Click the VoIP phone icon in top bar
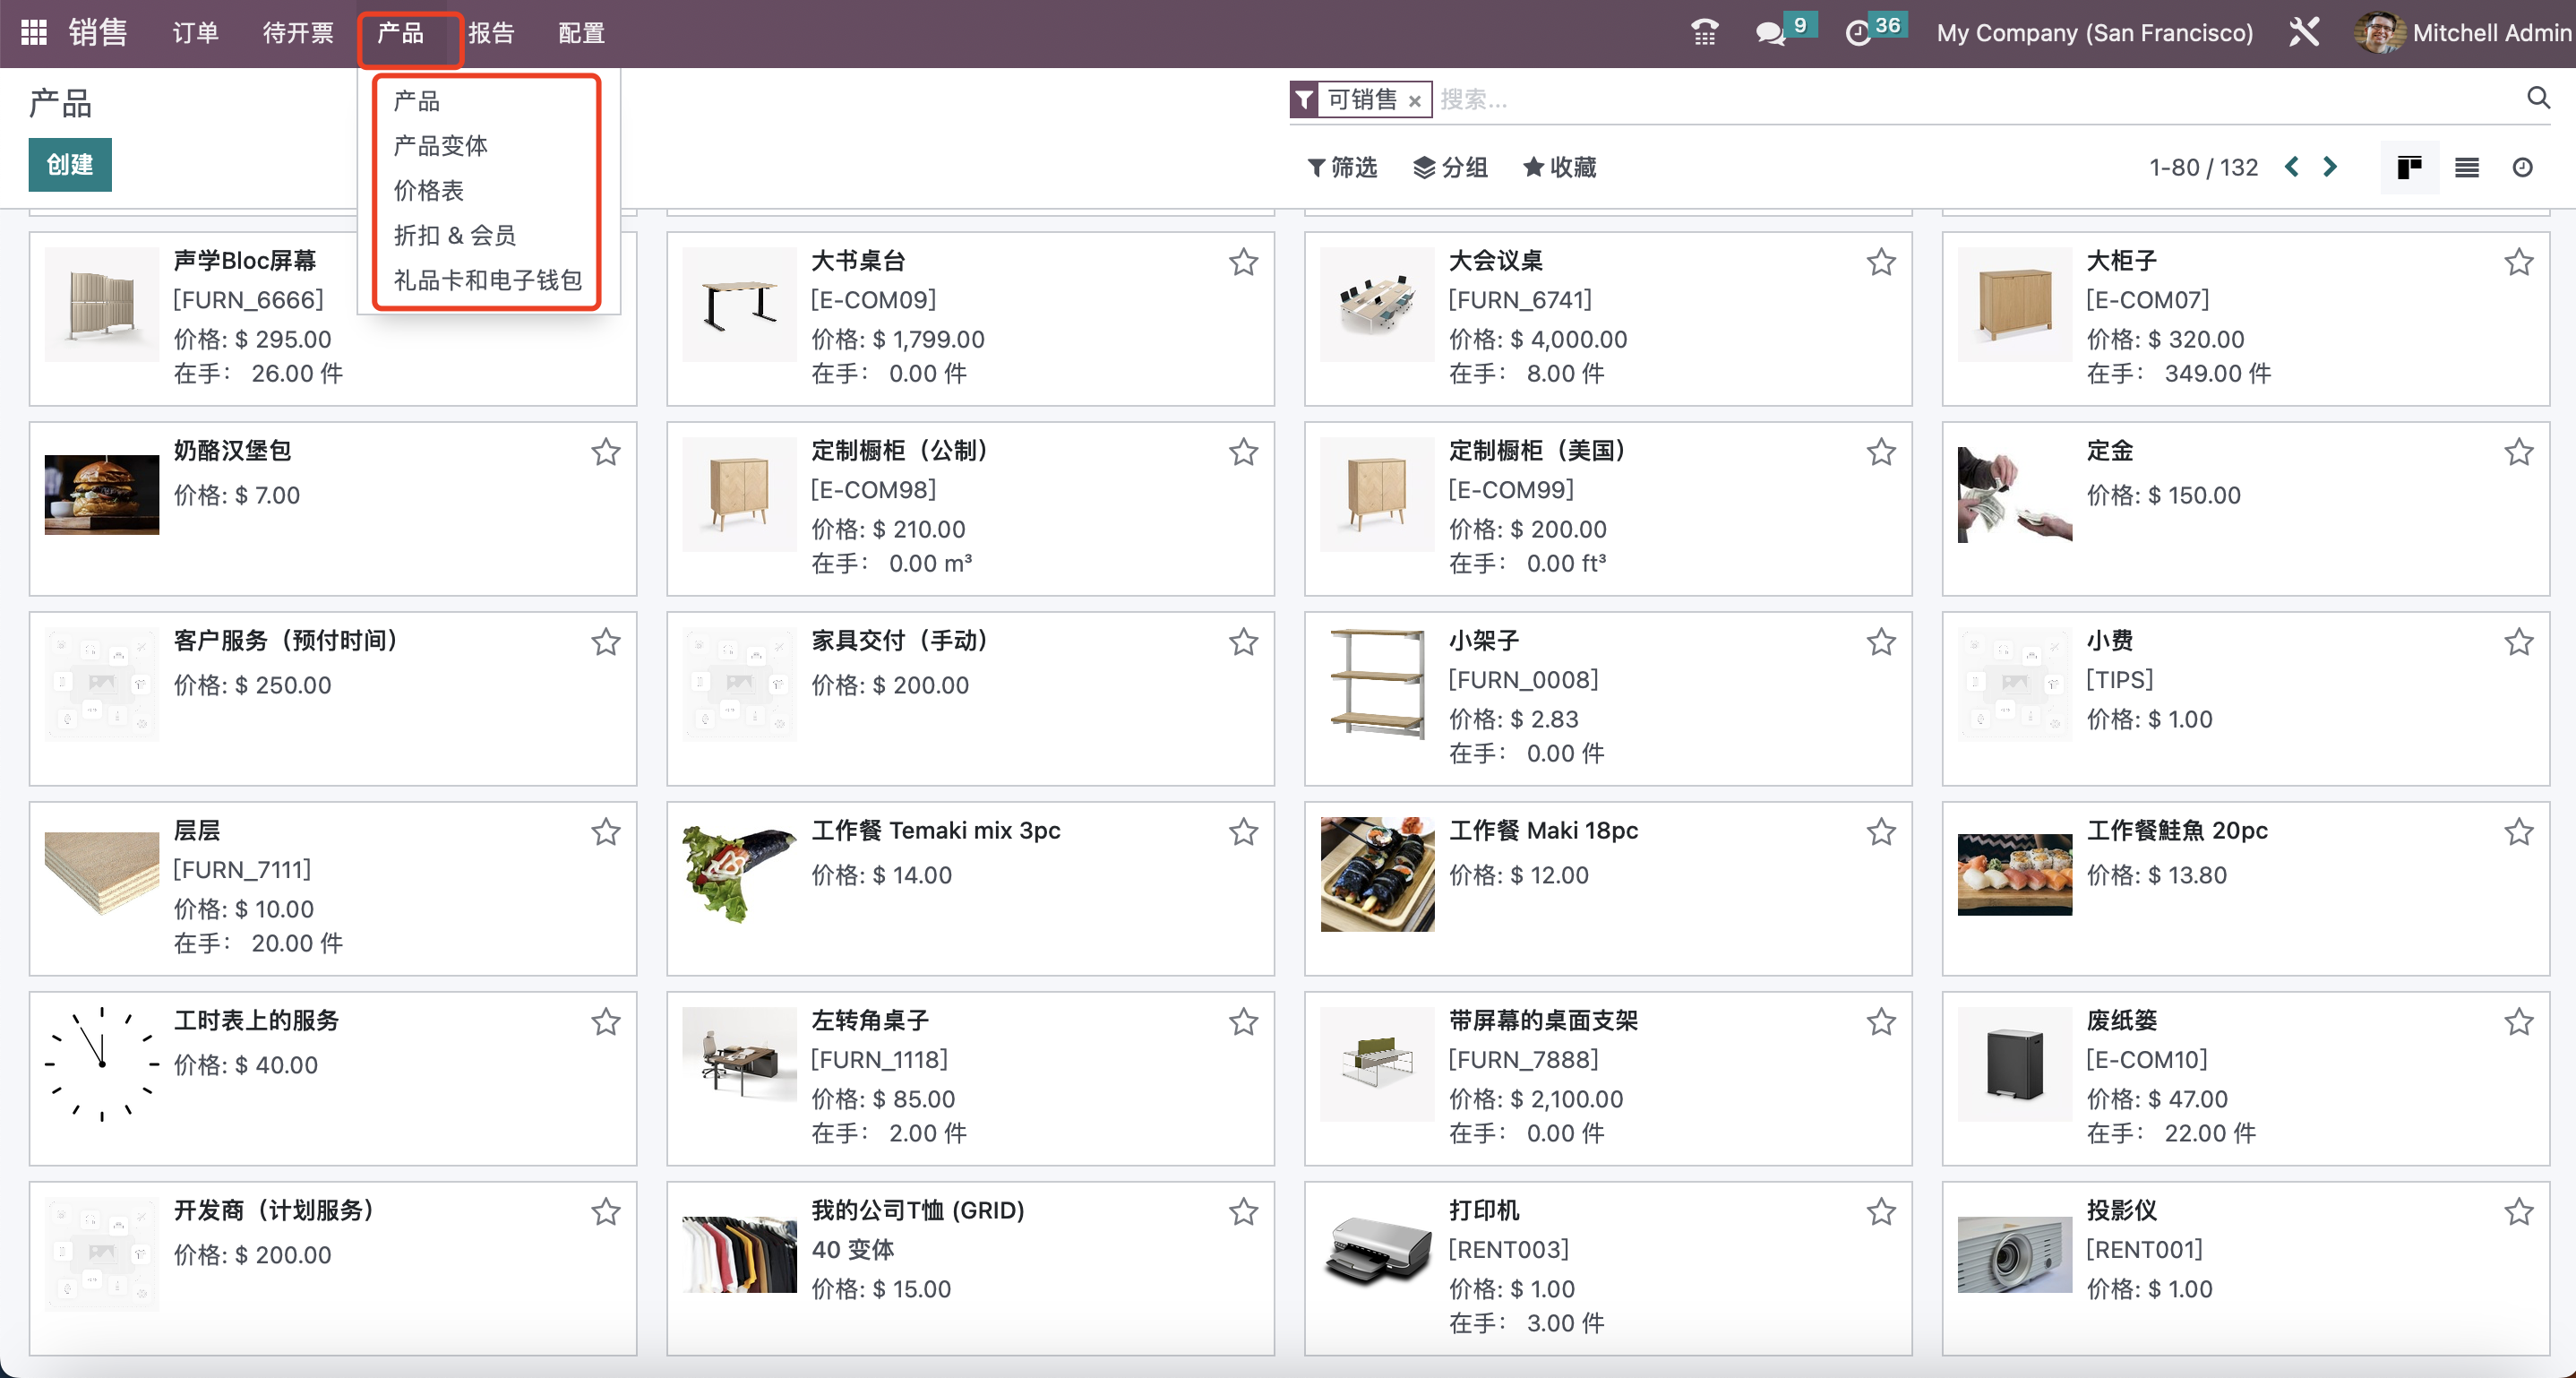The width and height of the screenshot is (2576, 1378). tap(1704, 33)
